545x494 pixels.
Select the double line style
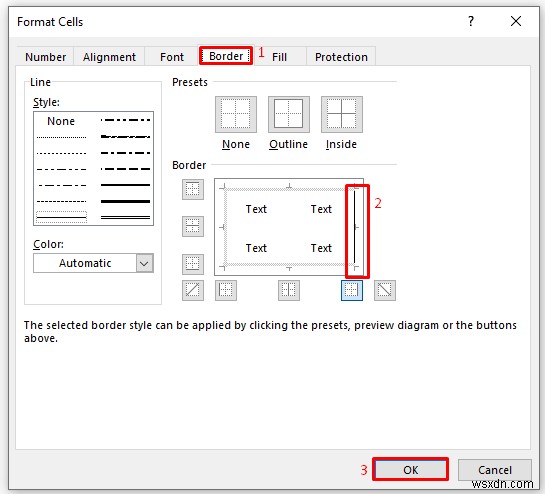point(125,218)
